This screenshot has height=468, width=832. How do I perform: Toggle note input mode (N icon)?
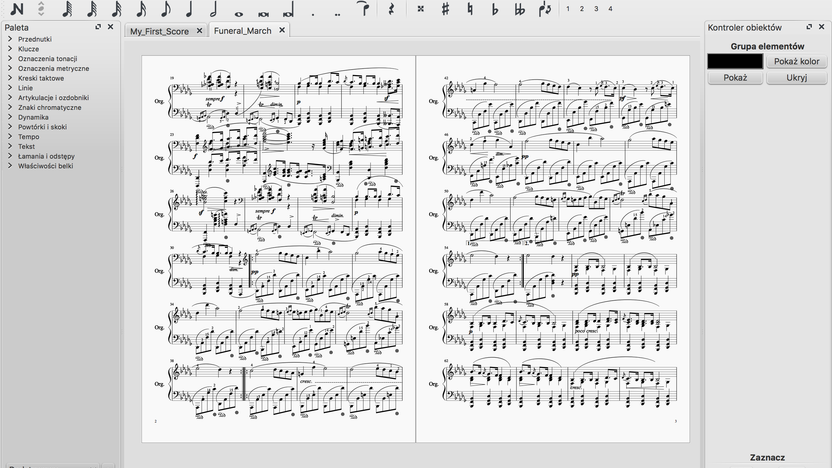(x=17, y=8)
